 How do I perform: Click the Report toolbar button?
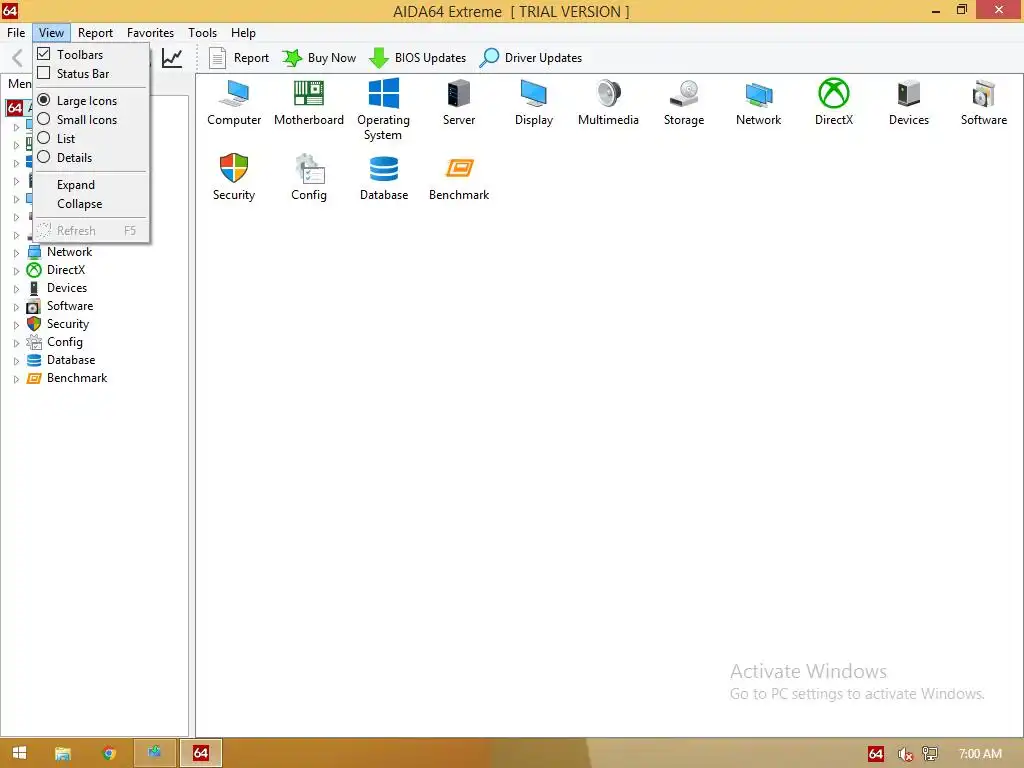pyautogui.click(x=239, y=57)
